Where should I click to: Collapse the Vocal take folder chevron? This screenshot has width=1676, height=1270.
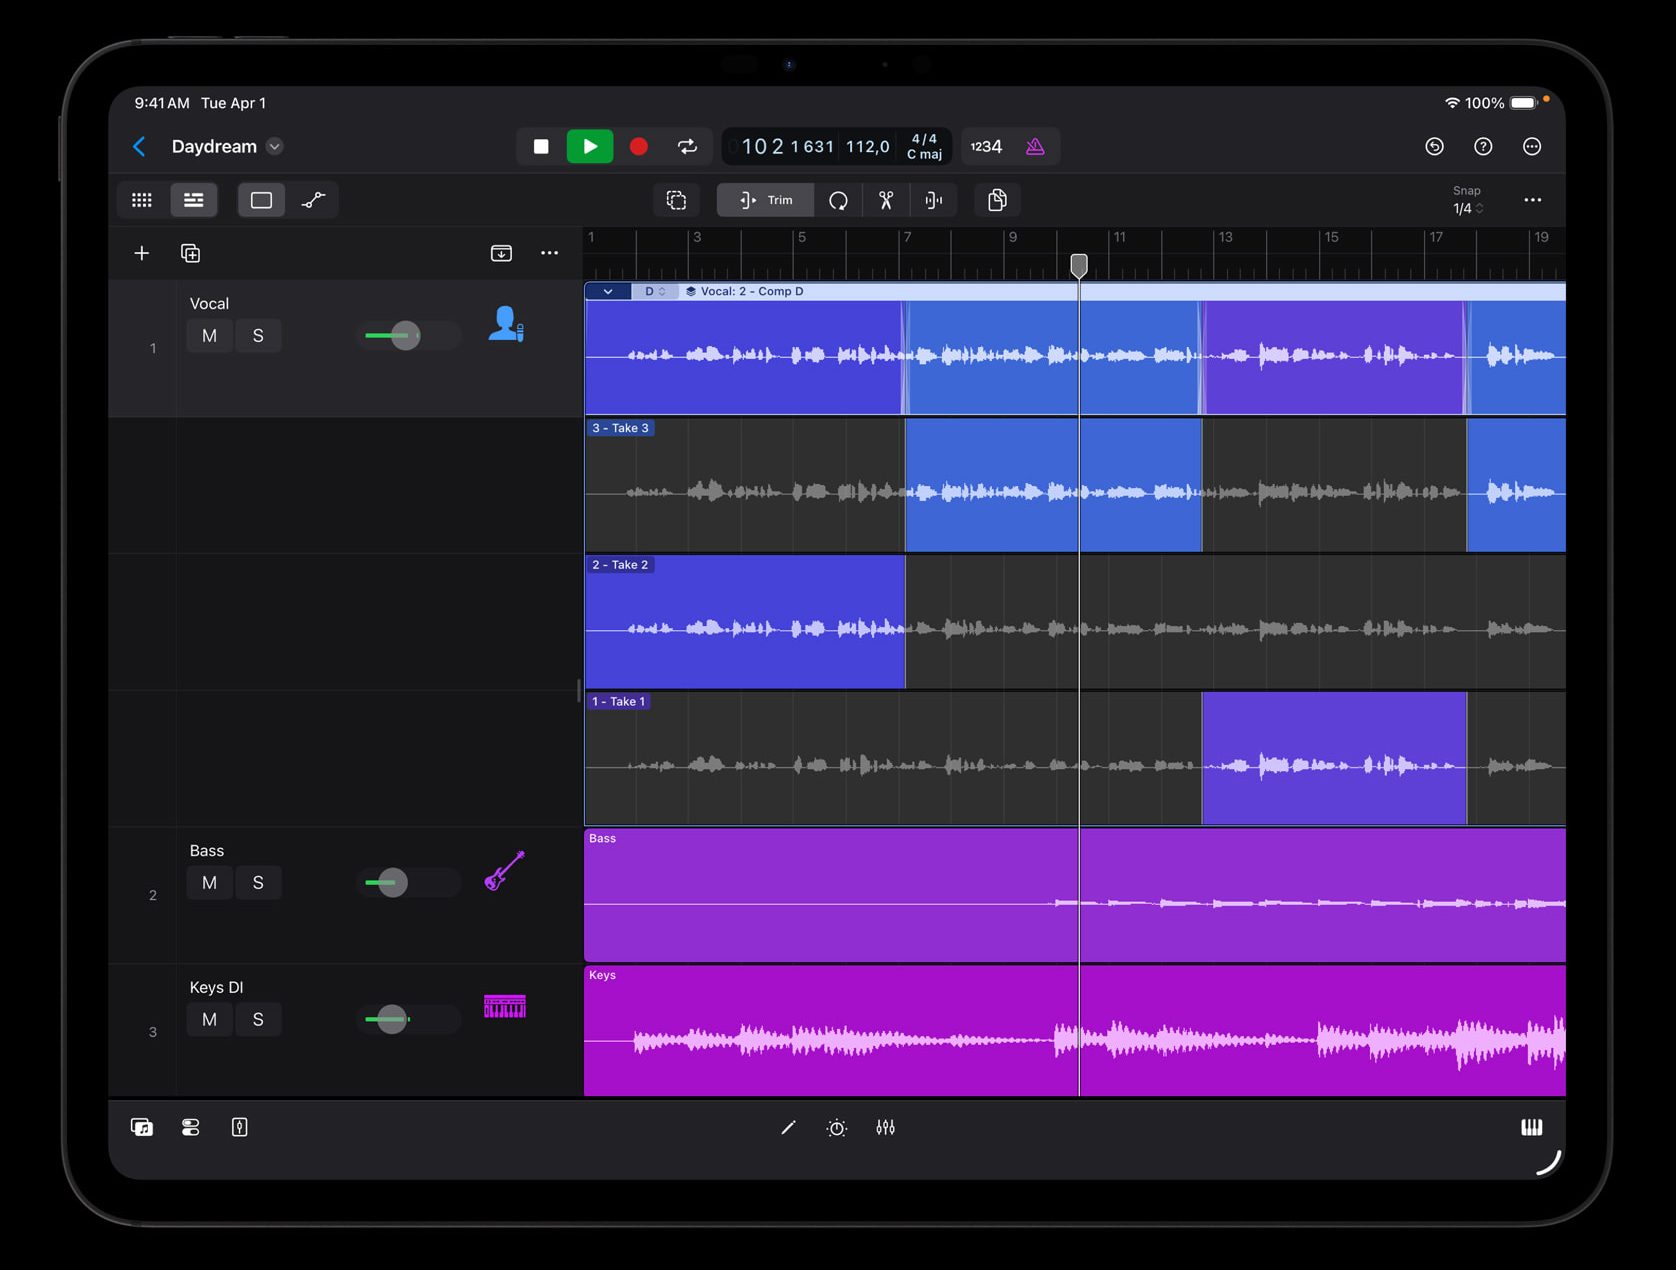click(x=607, y=291)
